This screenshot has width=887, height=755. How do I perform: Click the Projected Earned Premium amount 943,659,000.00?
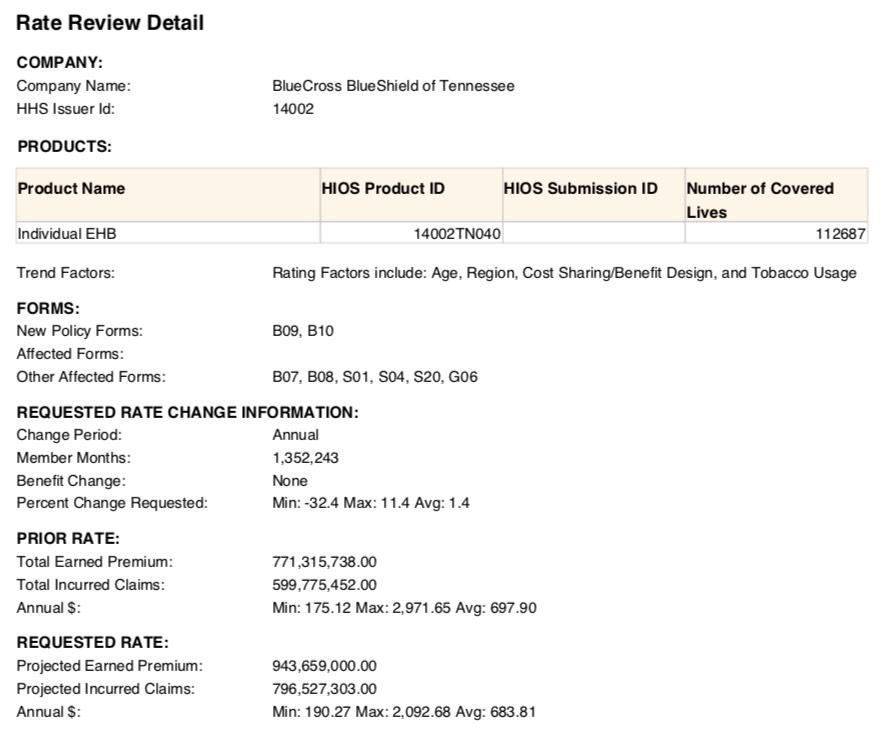pos(325,666)
